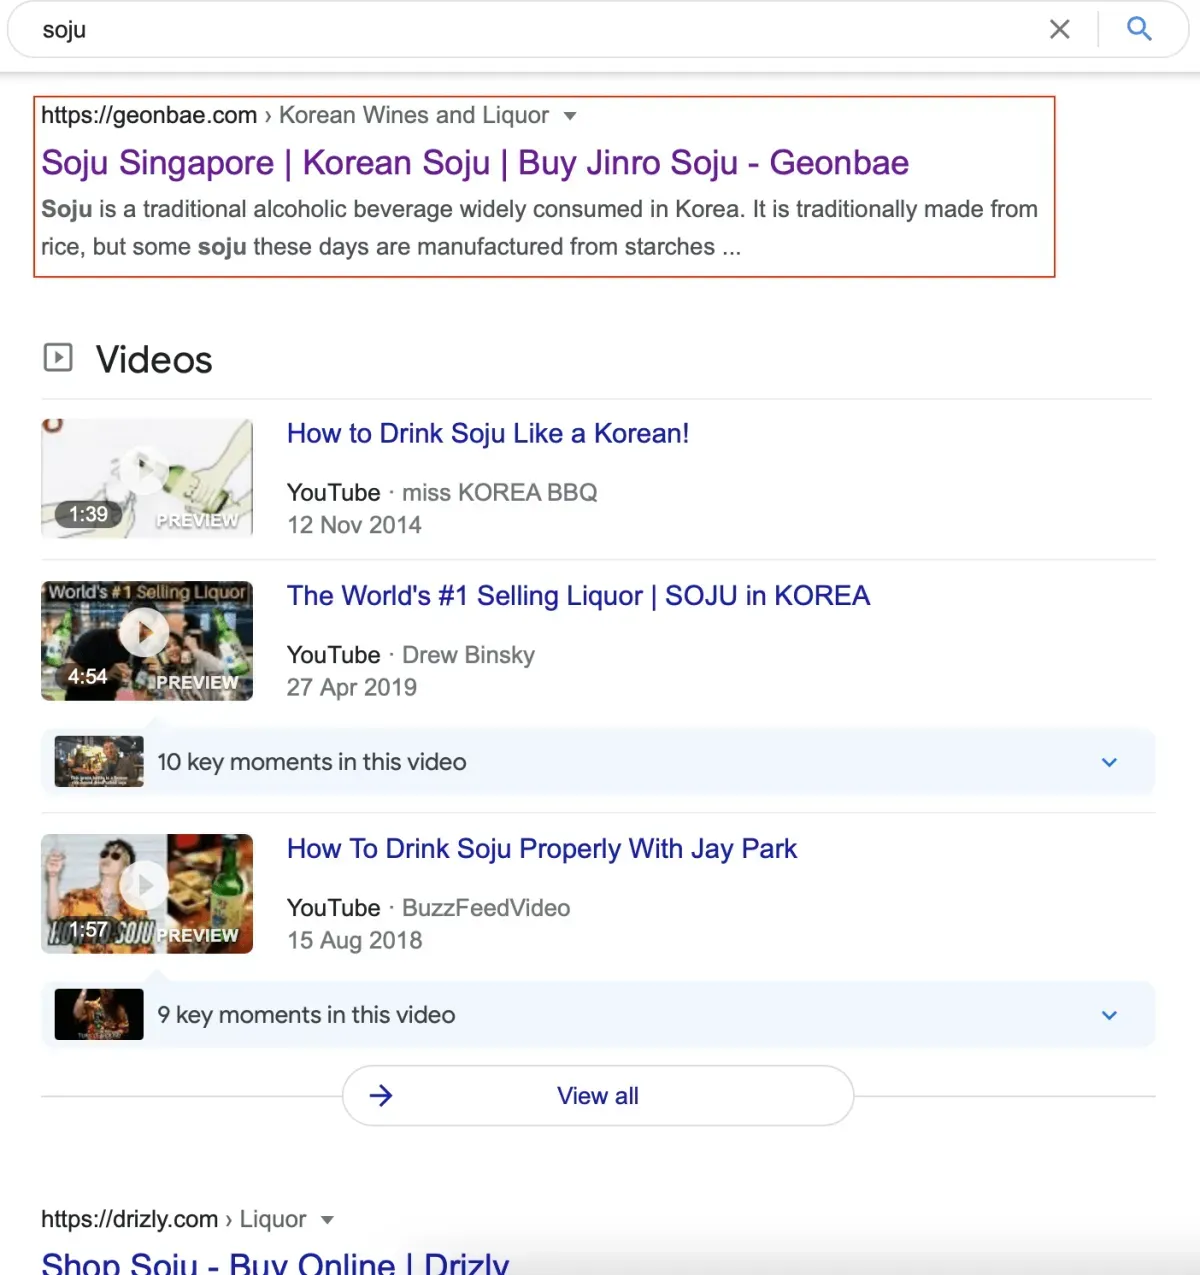Play the World's #1 Selling Liquor video thumbnail
Image resolution: width=1200 pixels, height=1275 pixels.
click(x=147, y=641)
